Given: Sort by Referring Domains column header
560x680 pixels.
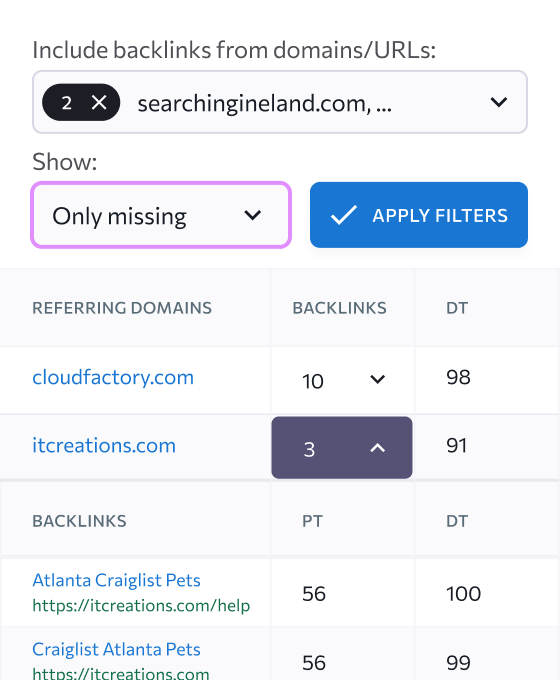Looking at the screenshot, I should 122,308.
